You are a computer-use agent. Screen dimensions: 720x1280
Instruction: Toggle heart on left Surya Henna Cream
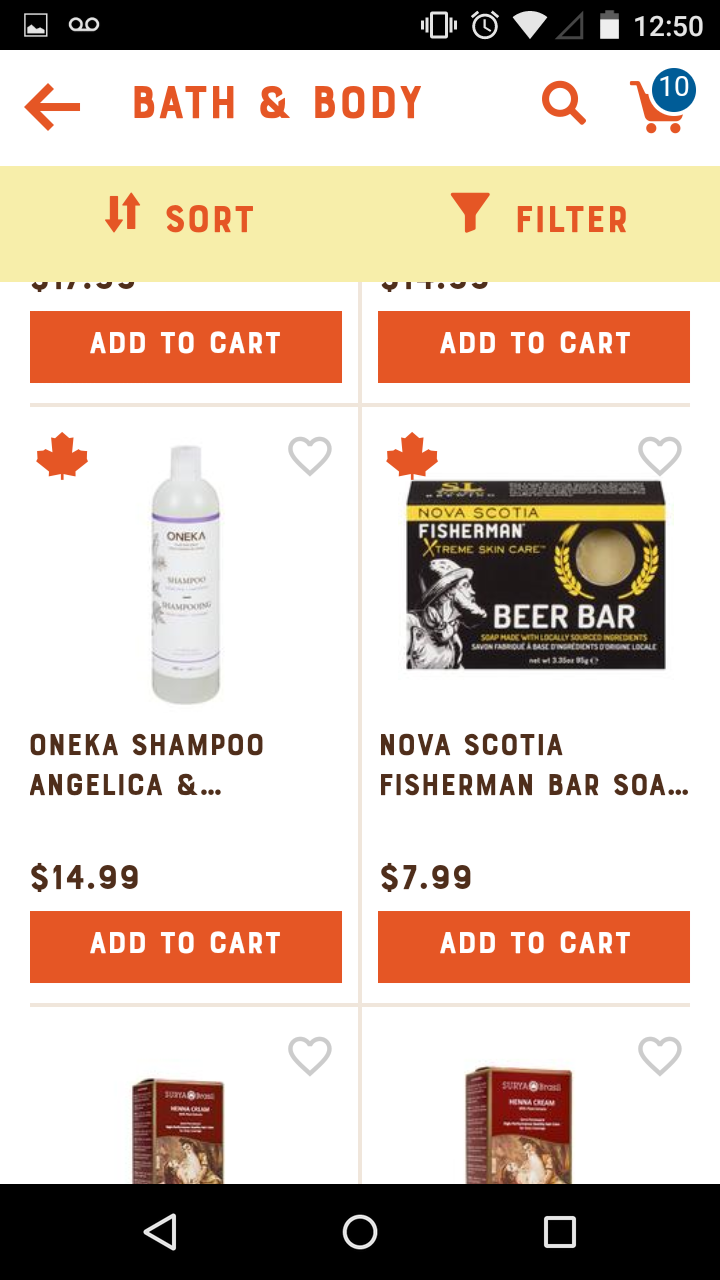pos(310,1056)
